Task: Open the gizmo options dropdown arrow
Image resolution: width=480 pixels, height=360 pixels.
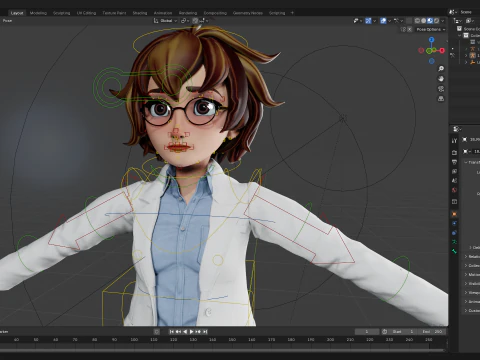Action: pyautogui.click(x=374, y=21)
